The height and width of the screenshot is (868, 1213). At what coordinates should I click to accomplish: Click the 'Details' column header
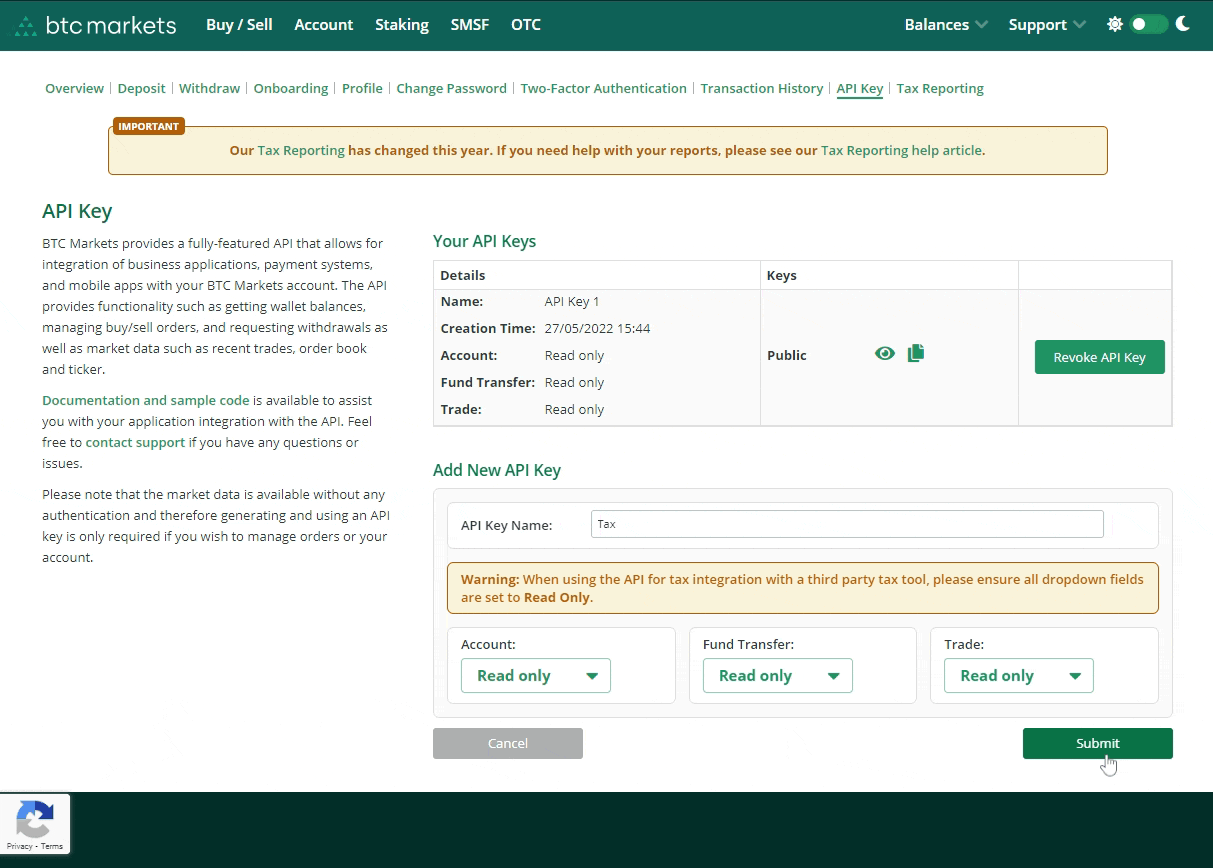(463, 275)
